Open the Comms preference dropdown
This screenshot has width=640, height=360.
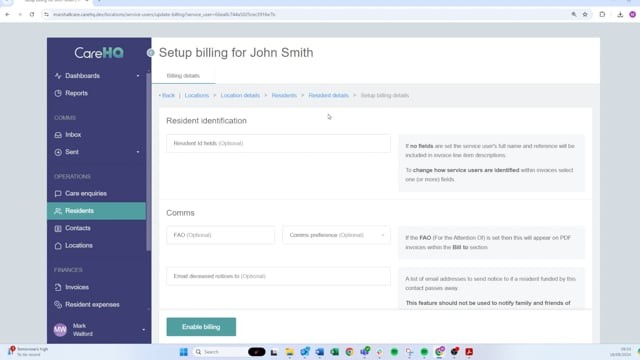pyautogui.click(x=336, y=235)
